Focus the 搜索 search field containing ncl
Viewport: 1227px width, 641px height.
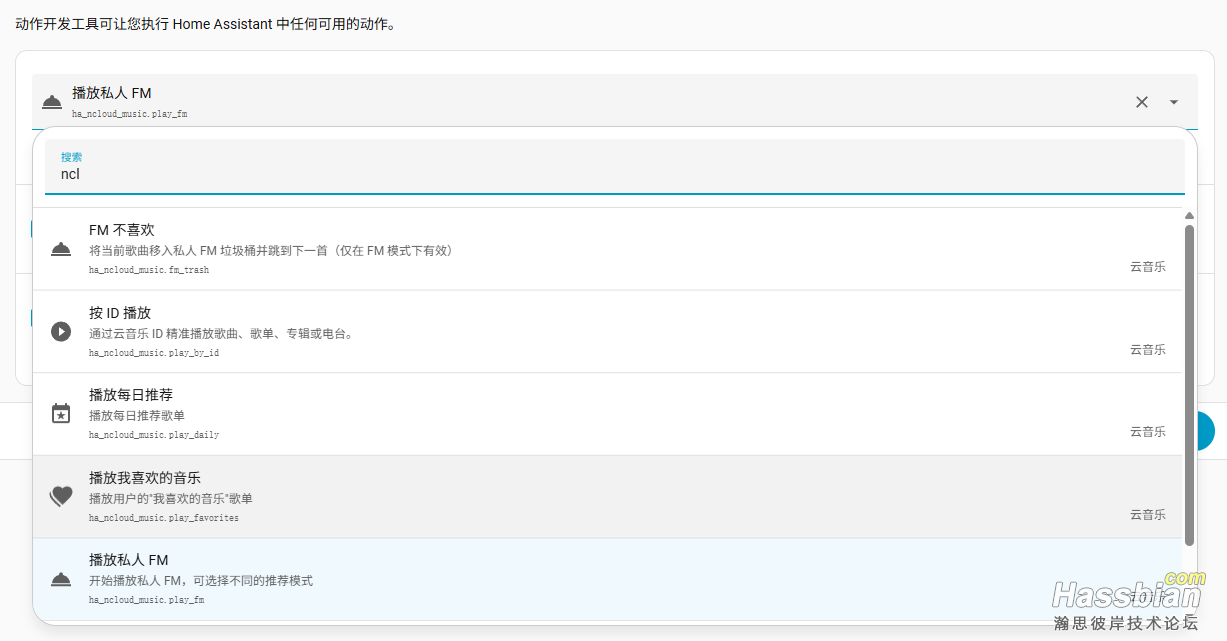click(614, 174)
